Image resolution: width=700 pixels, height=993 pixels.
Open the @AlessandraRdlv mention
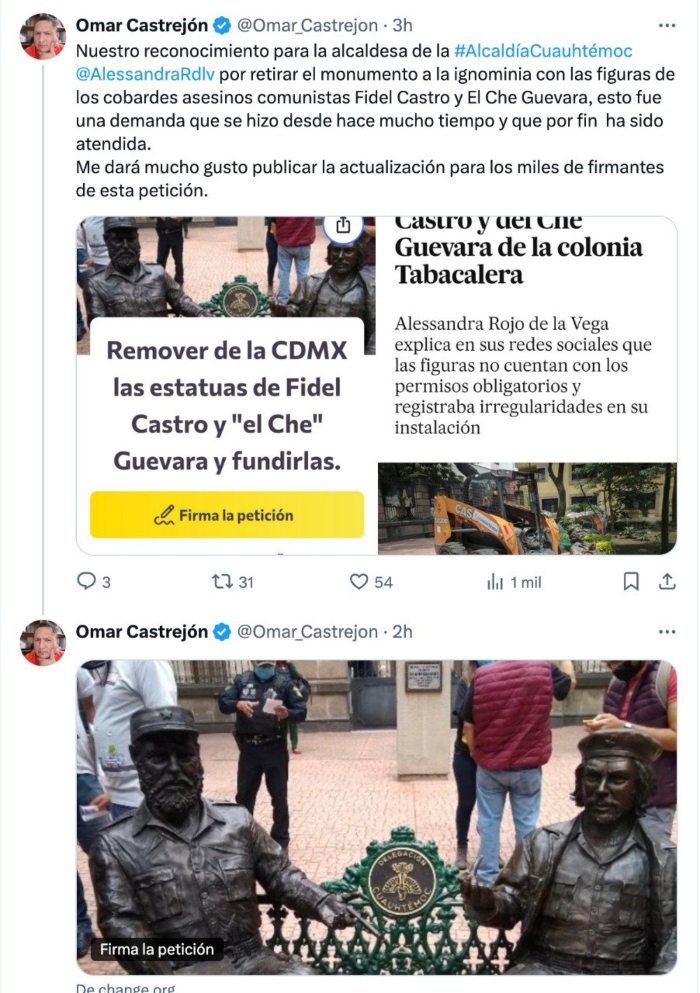145,74
